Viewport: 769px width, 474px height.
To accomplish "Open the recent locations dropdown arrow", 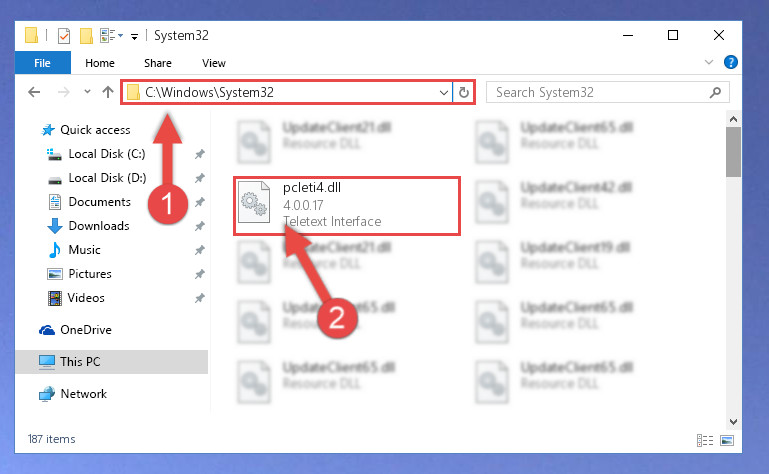I will coord(87,92).
